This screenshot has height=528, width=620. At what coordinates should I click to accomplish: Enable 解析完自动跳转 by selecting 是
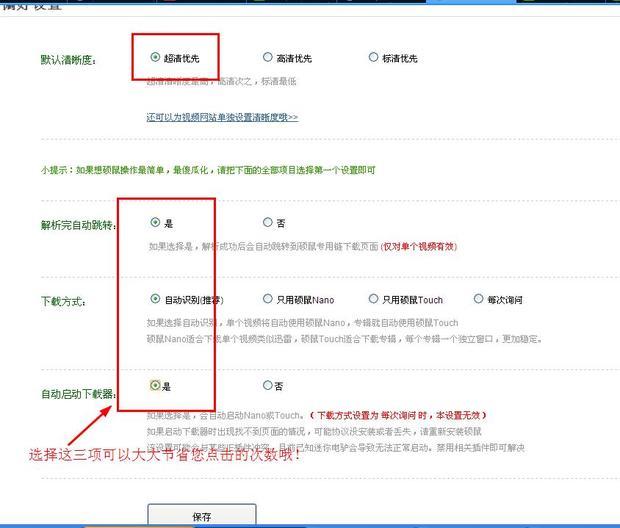(x=155, y=222)
